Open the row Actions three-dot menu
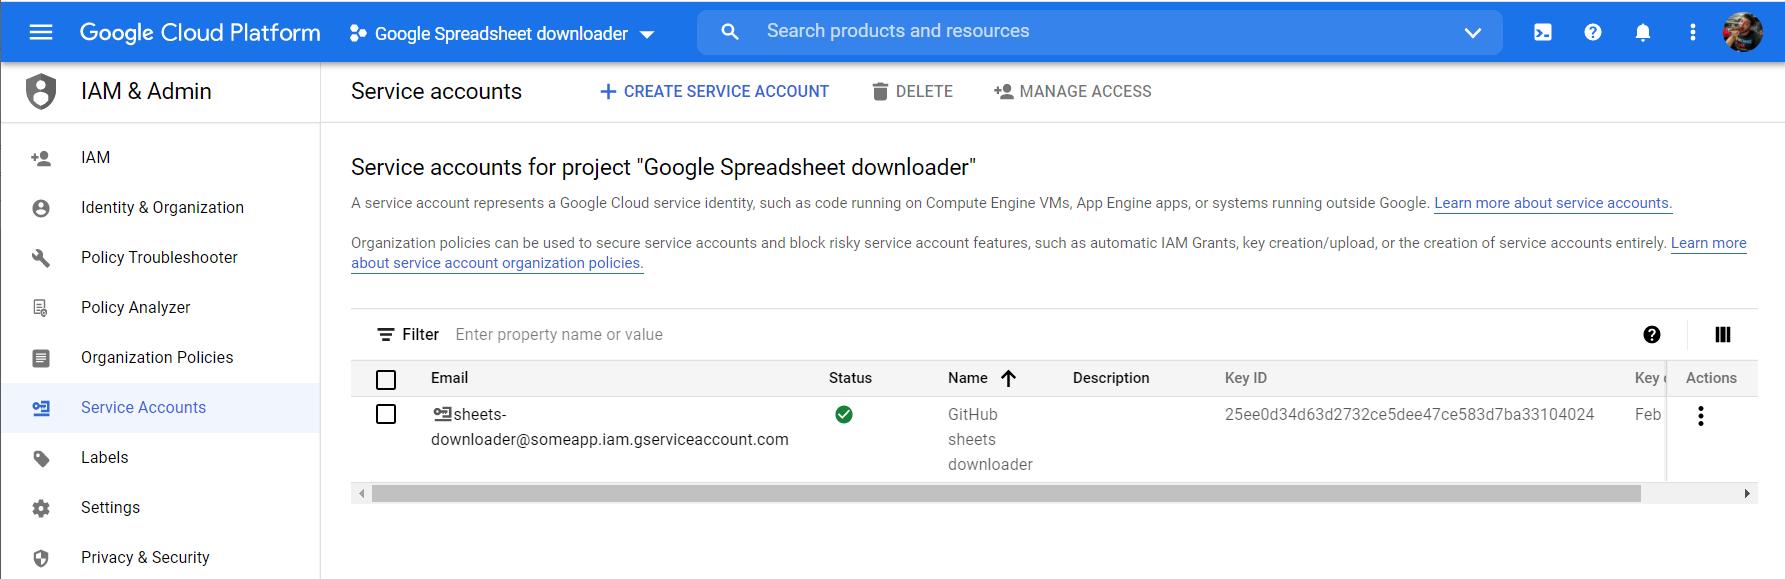1785x579 pixels. click(1701, 416)
